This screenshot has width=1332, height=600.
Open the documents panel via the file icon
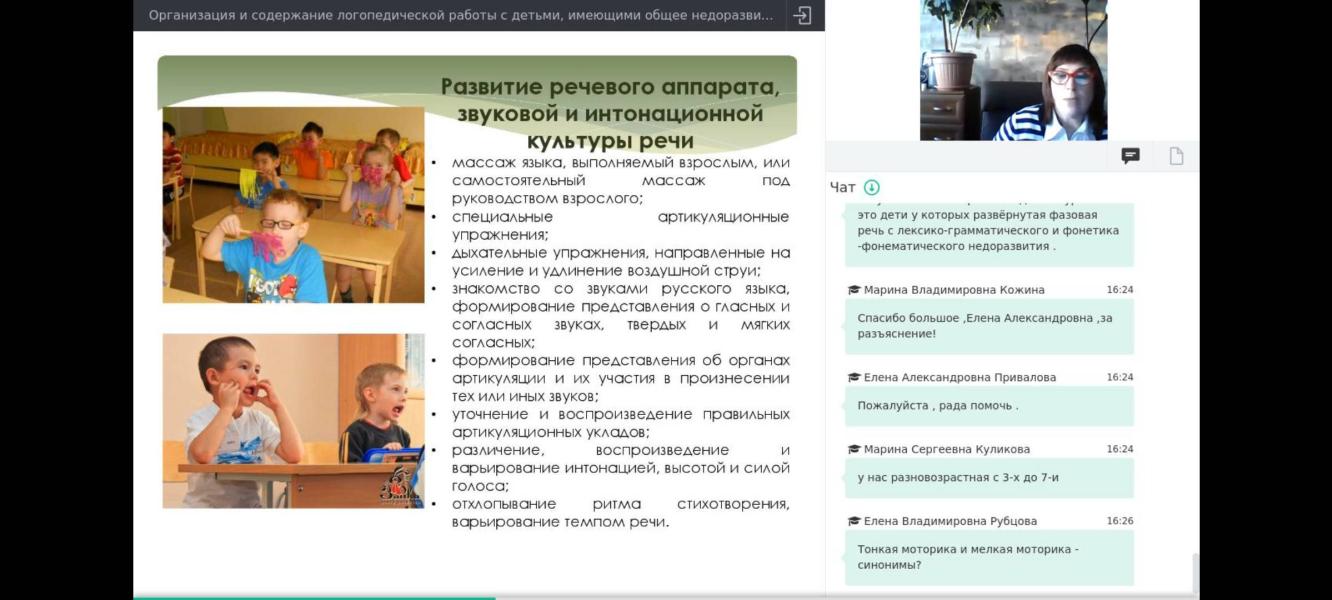(1175, 156)
